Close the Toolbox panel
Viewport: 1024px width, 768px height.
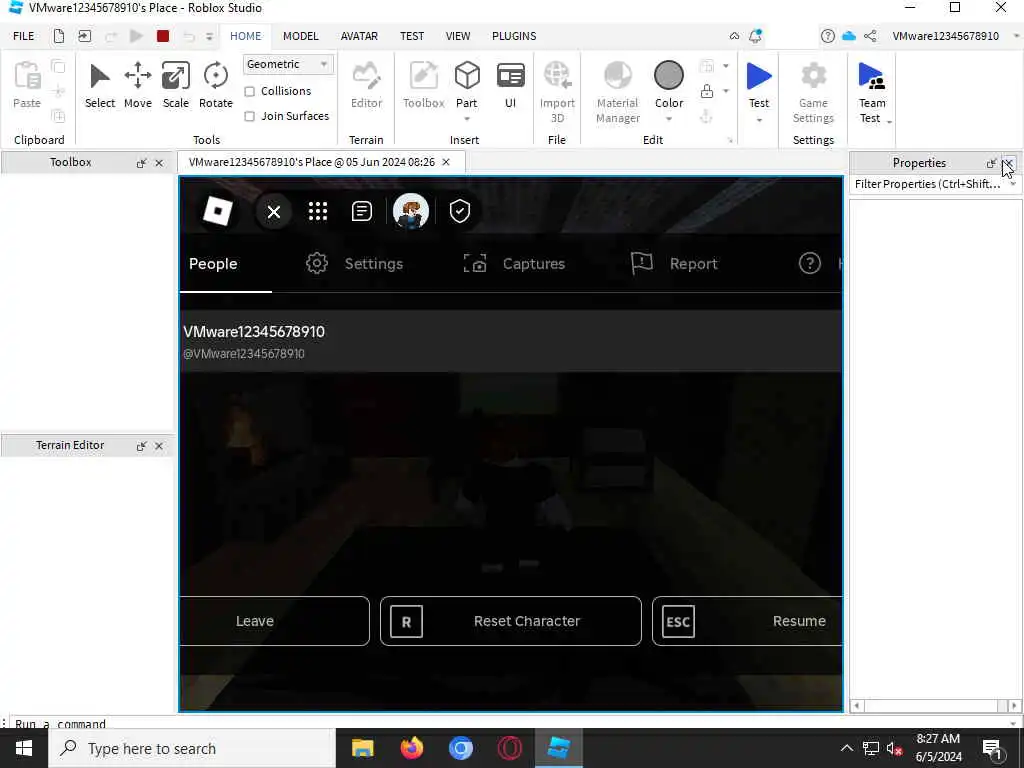[x=159, y=163]
